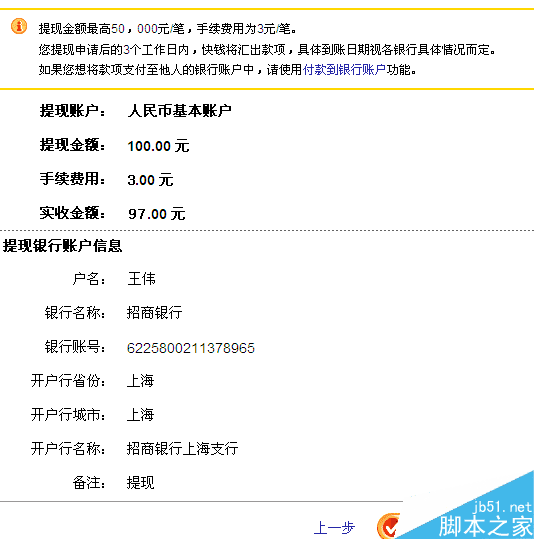Click the 提现账户 label
The height and width of the screenshot is (539, 534).
[73, 111]
